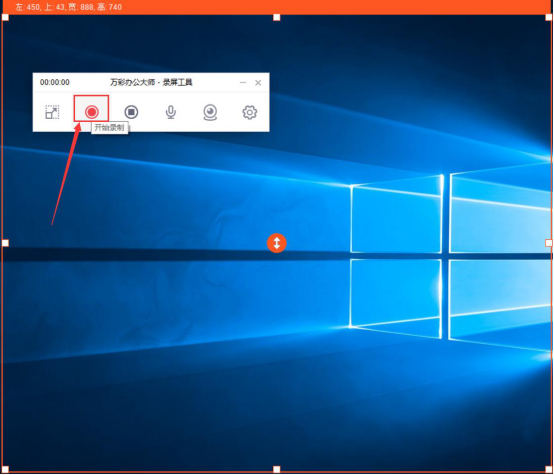
Task: Minimize the 录屏工具 window
Action: click(x=243, y=83)
